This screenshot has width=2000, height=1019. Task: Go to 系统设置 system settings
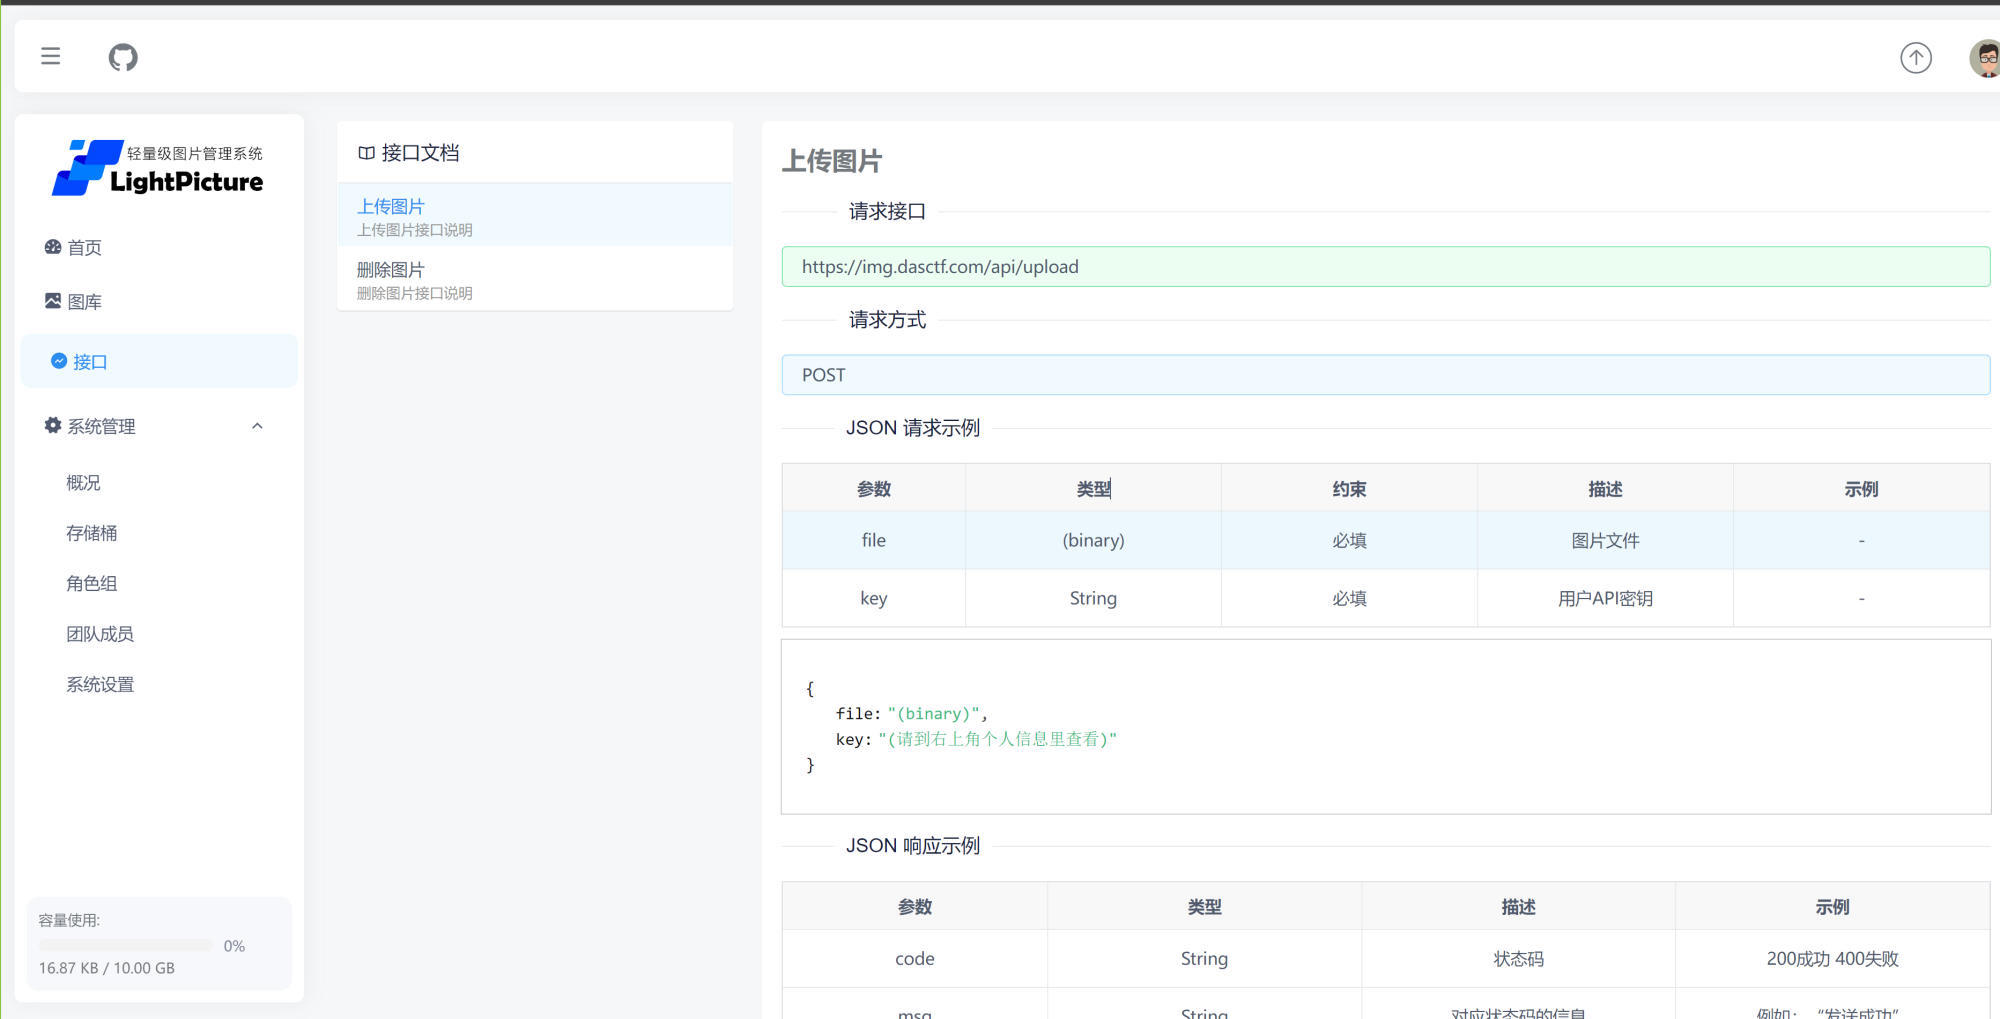point(100,685)
